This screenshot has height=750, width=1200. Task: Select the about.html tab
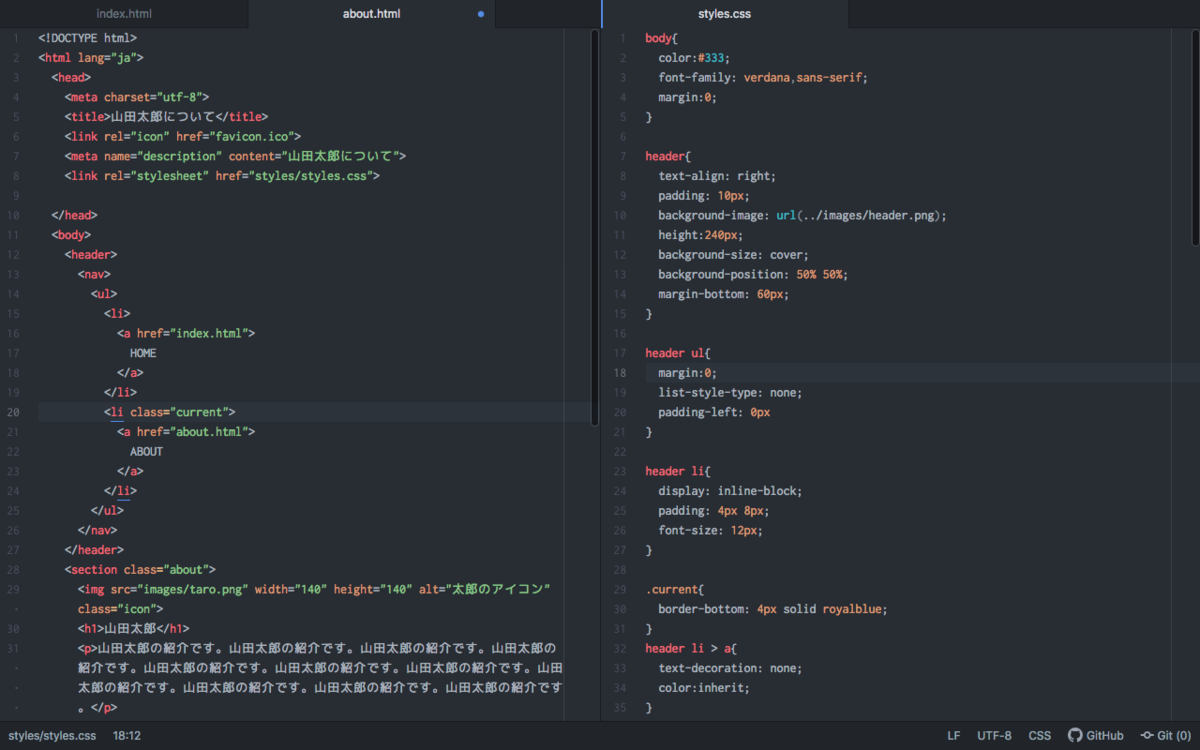click(x=371, y=14)
